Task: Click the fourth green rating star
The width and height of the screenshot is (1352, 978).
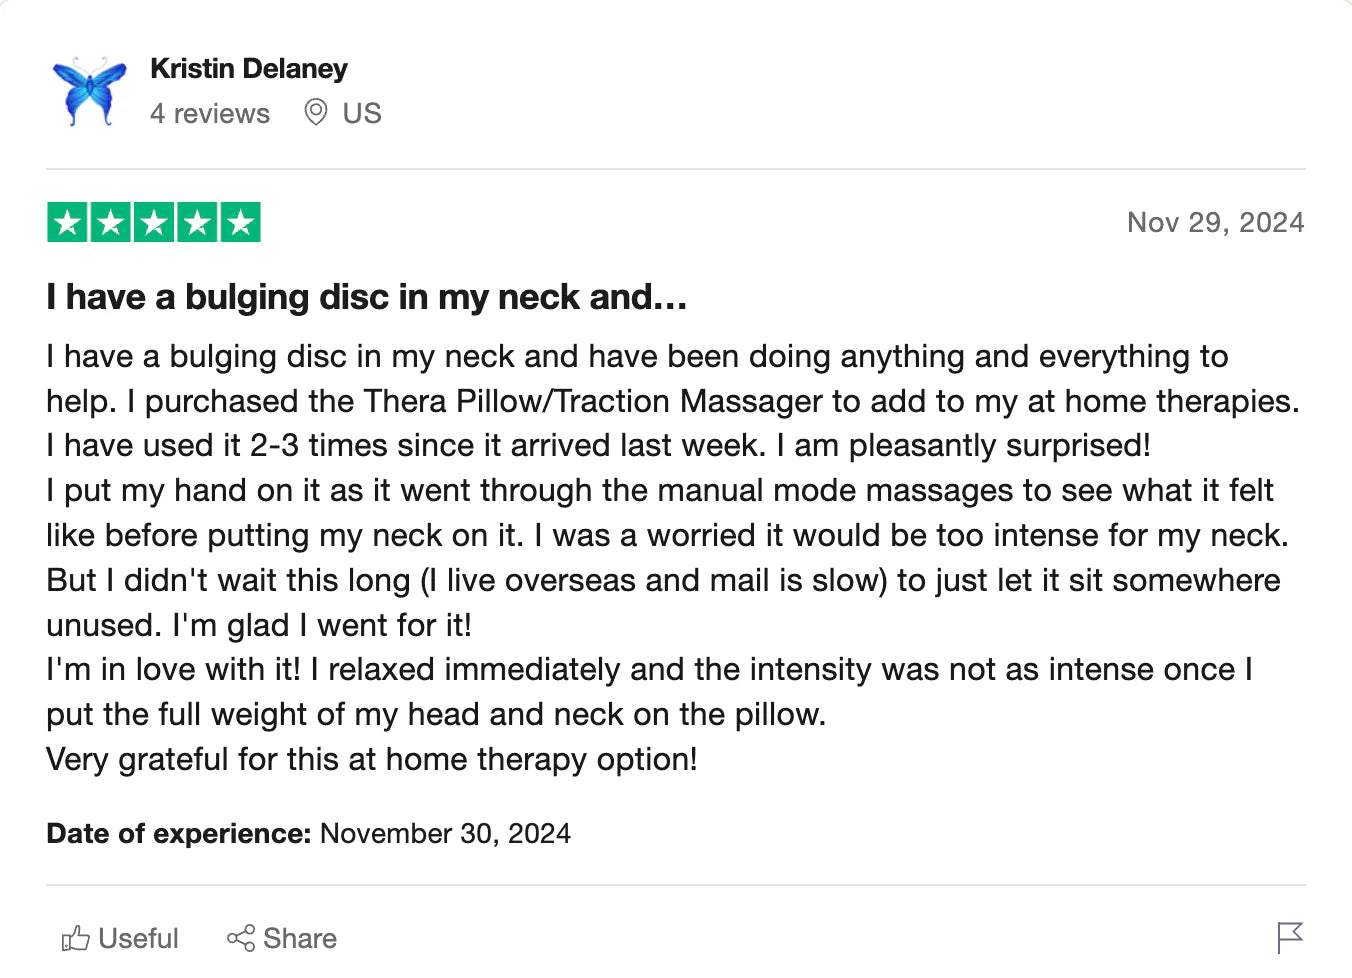Action: click(197, 223)
